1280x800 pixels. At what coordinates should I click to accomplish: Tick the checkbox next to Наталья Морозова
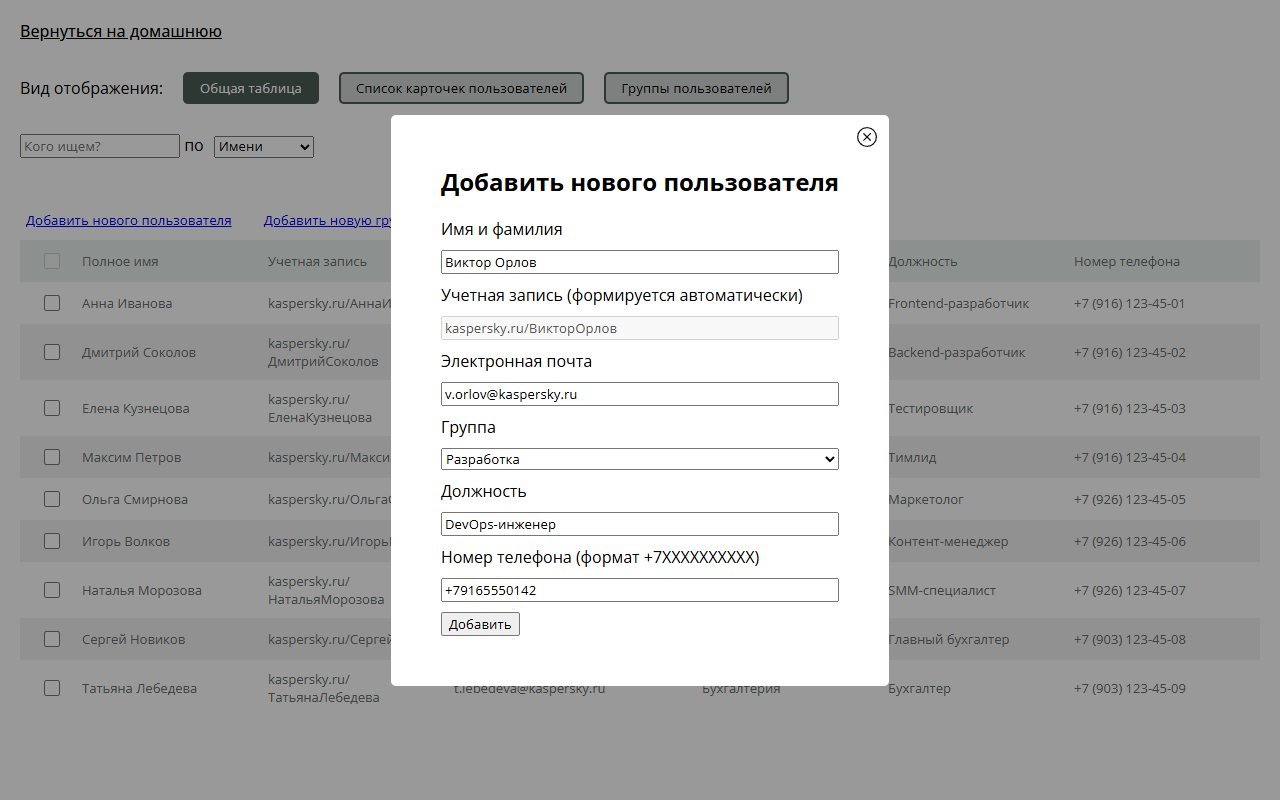point(52,590)
